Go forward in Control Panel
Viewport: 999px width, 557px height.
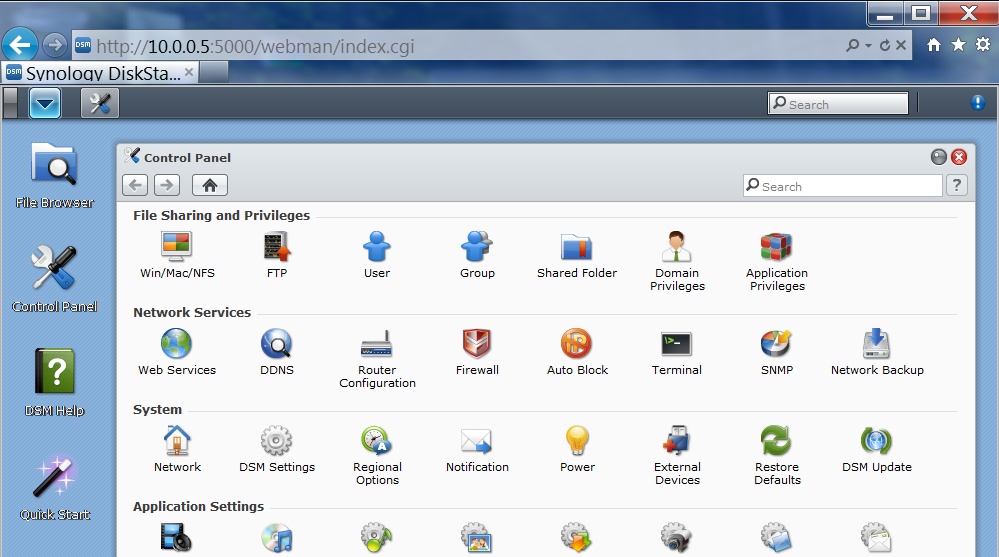167,185
